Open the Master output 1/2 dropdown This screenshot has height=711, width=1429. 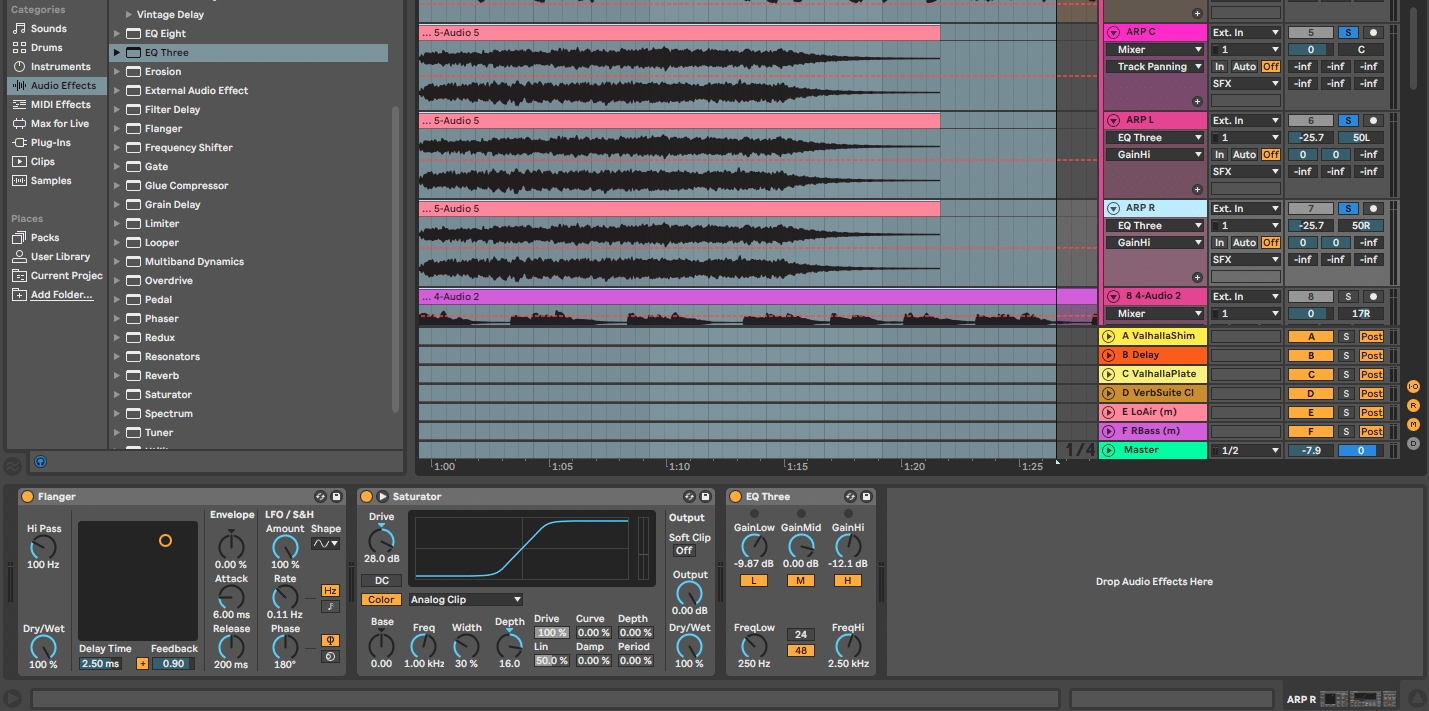click(x=1246, y=451)
